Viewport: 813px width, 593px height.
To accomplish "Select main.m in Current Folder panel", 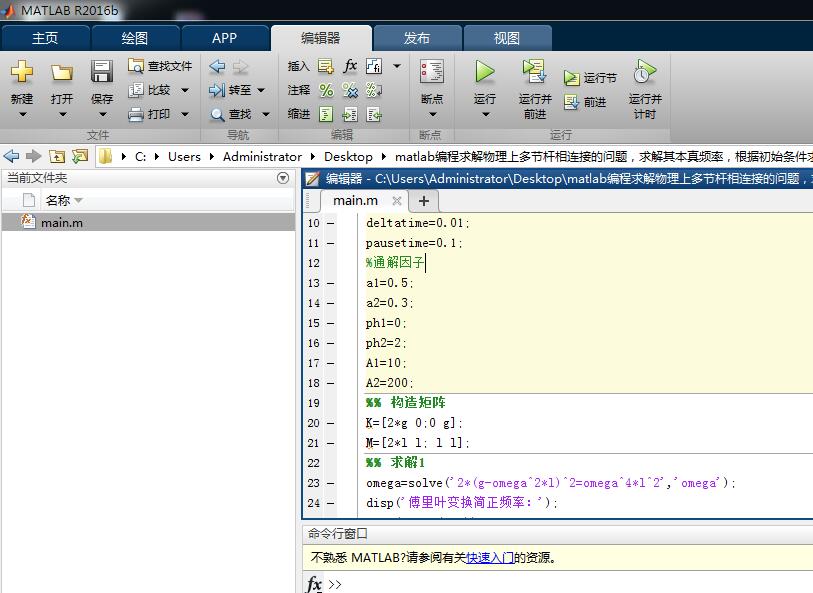I will pyautogui.click(x=149, y=222).
